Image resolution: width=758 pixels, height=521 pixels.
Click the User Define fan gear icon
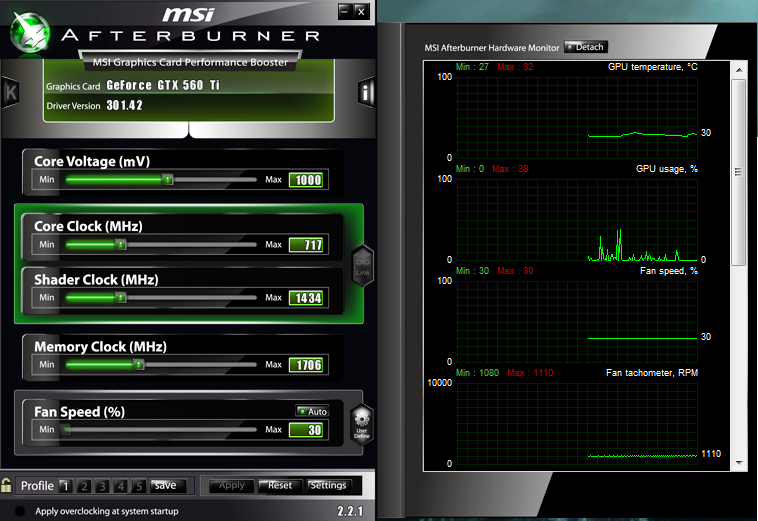coord(362,423)
